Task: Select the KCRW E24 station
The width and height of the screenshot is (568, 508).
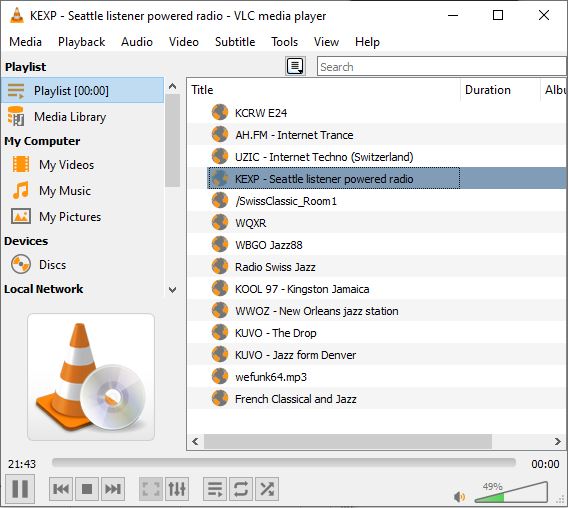Action: point(377,113)
